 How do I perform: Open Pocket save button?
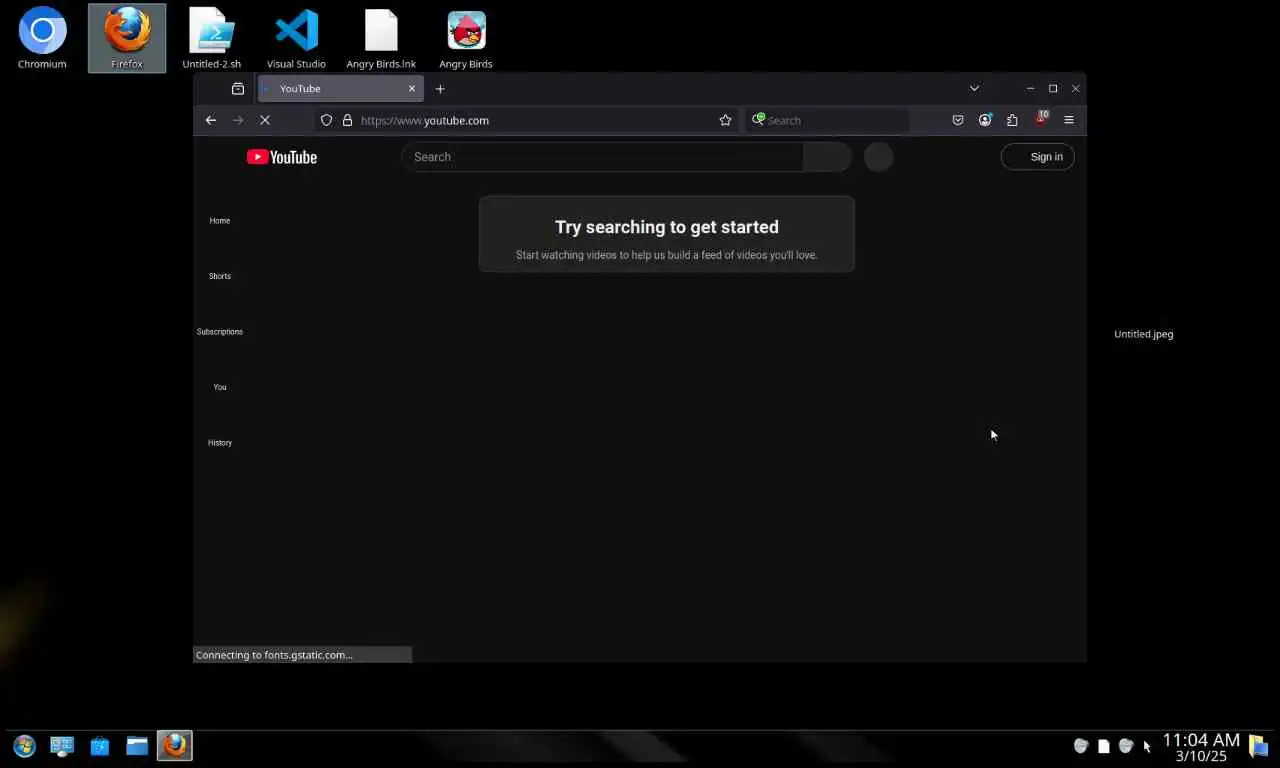click(x=958, y=120)
